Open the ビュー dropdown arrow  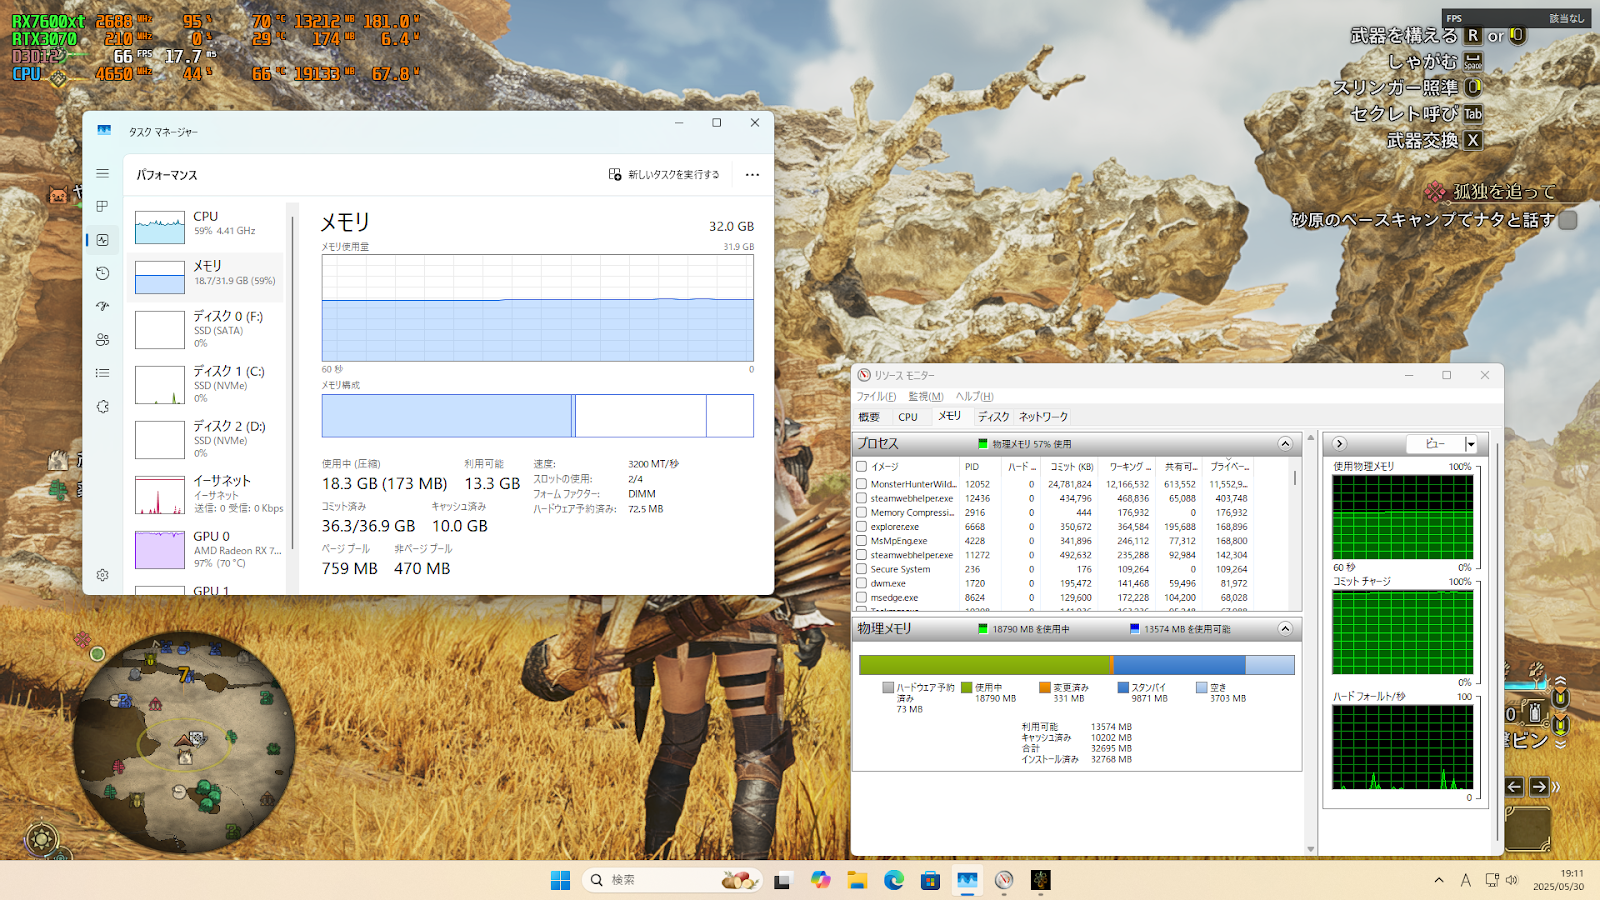(1470, 444)
